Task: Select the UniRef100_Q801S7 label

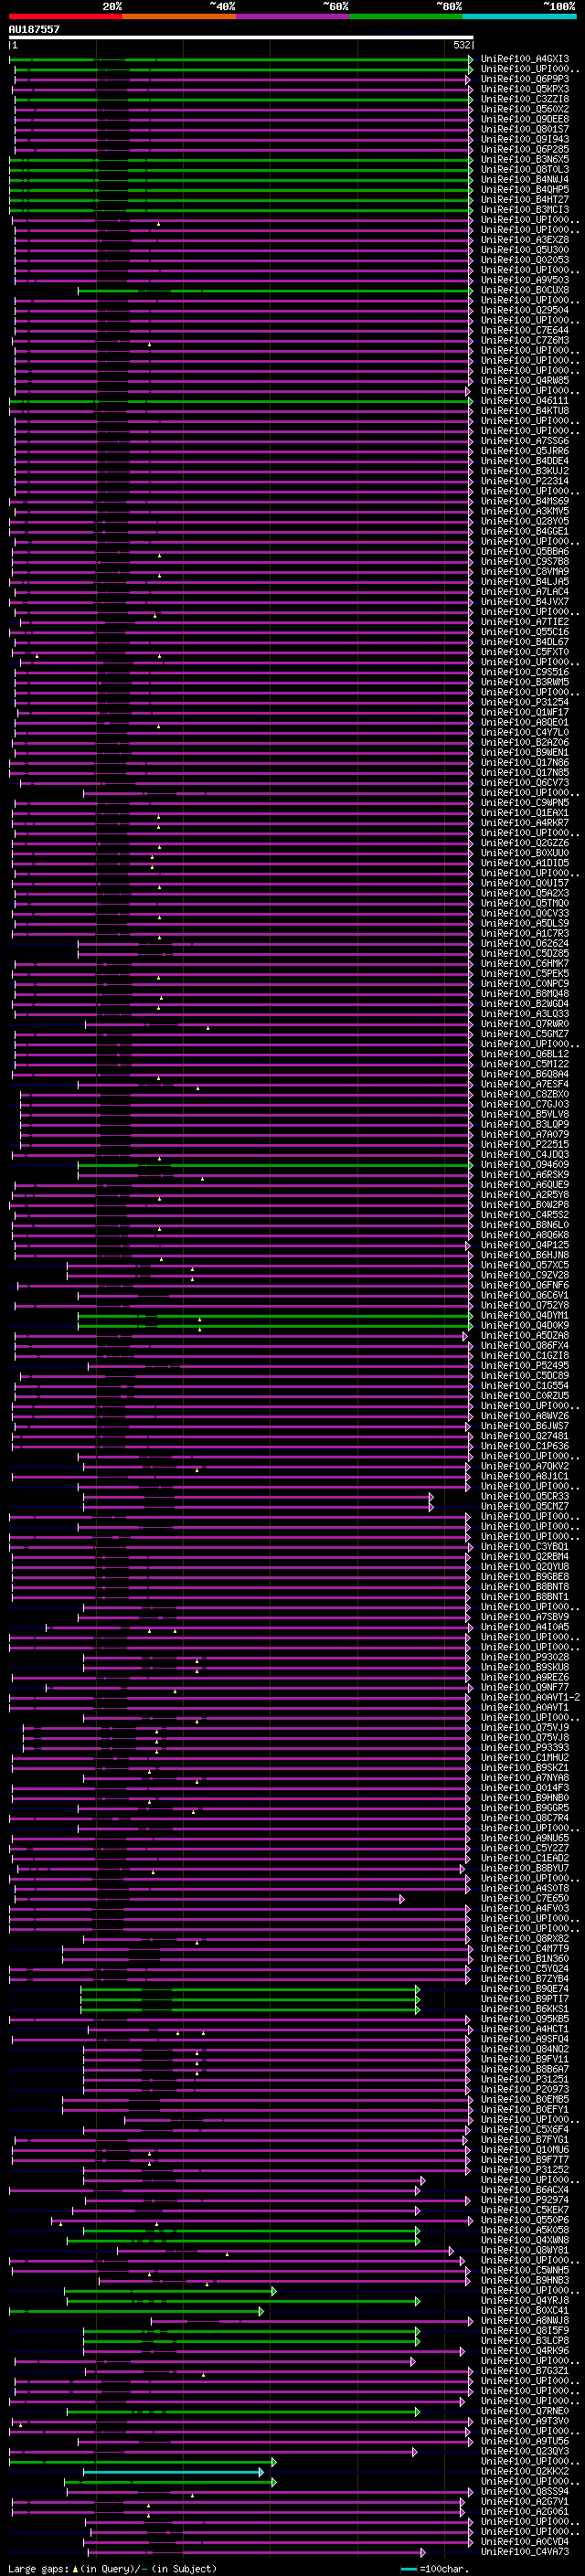Action: (525, 129)
